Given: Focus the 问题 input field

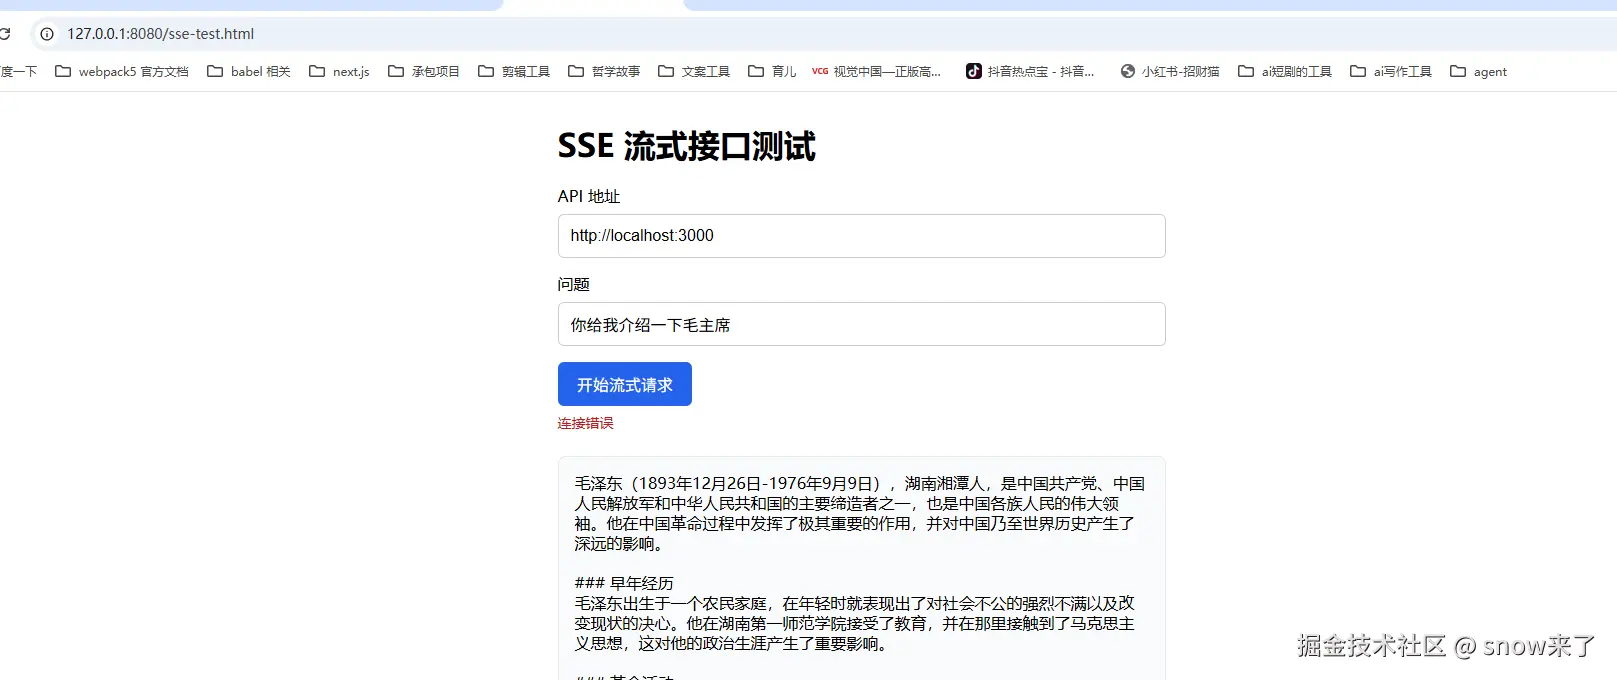Looking at the screenshot, I should coord(861,324).
